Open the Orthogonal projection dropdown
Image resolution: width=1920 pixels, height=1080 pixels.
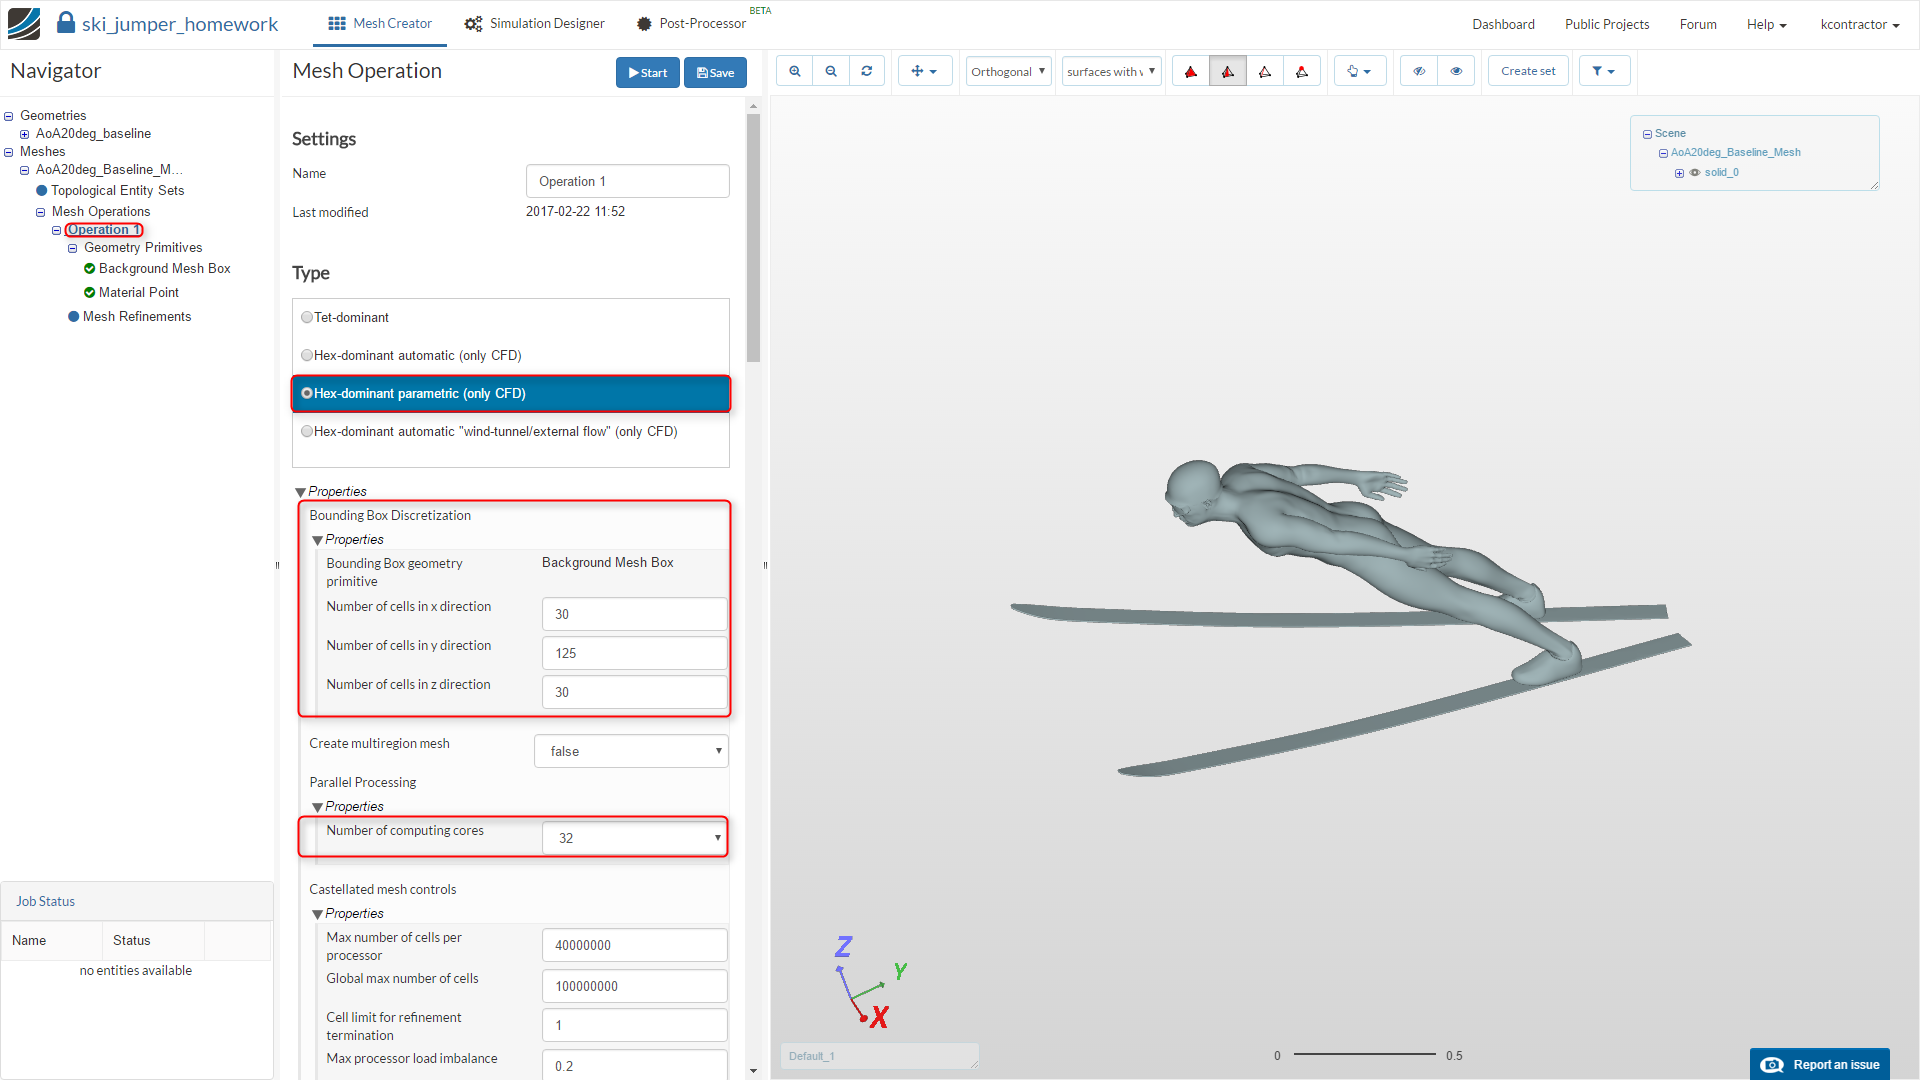[x=1008, y=71]
